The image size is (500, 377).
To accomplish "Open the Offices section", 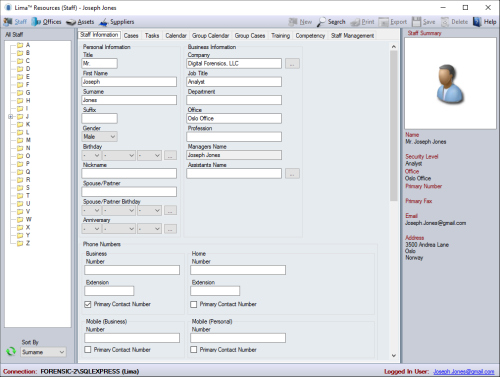I will (x=46, y=22).
